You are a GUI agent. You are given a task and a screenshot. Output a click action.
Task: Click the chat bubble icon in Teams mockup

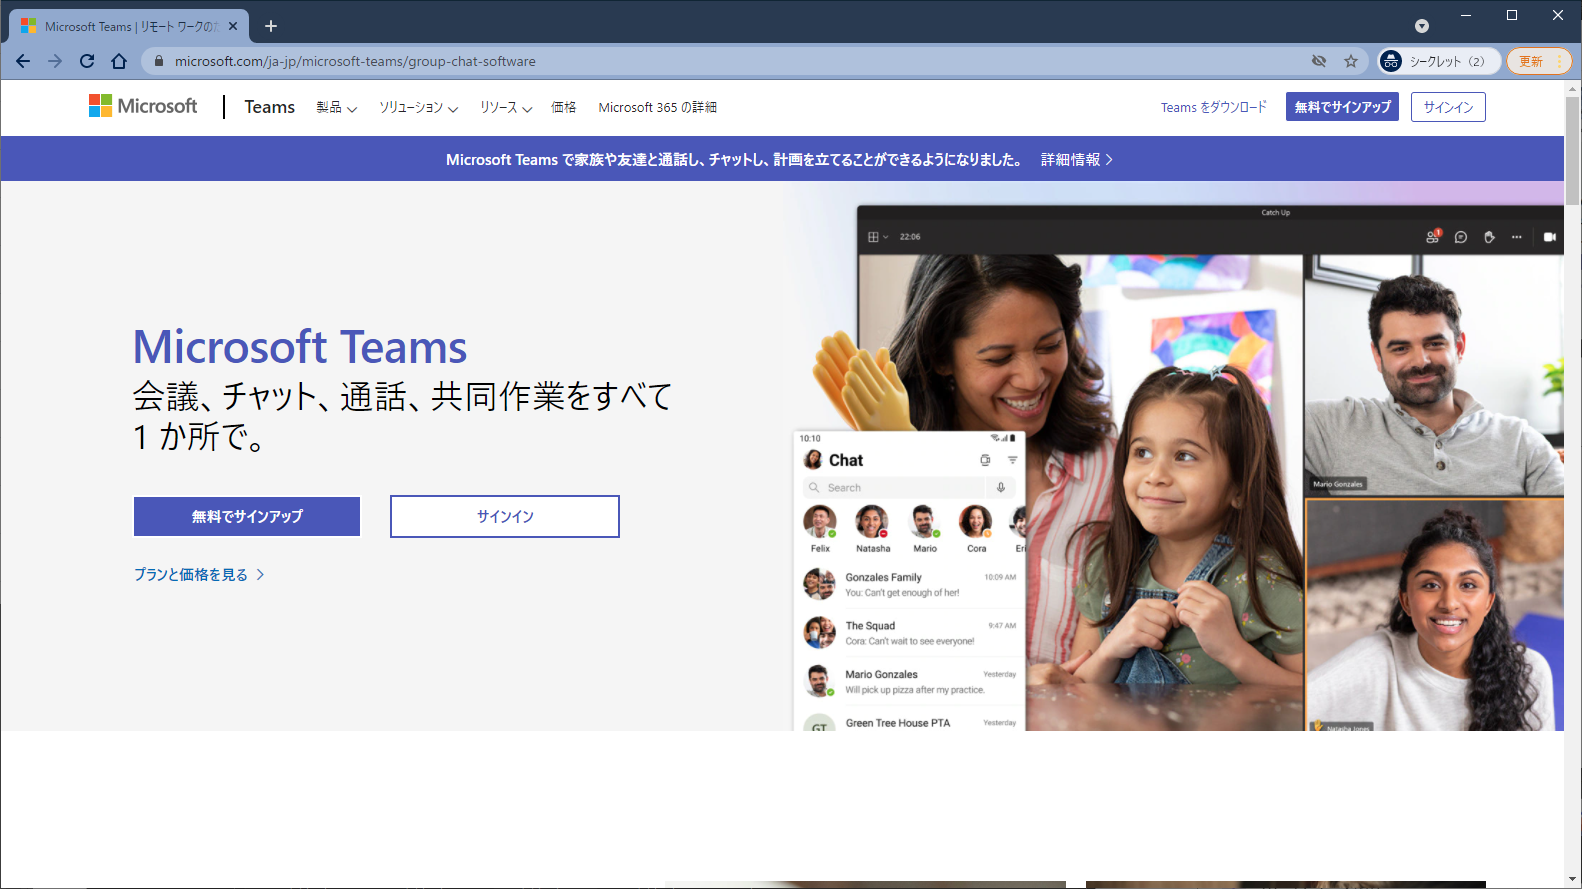pos(1461,237)
